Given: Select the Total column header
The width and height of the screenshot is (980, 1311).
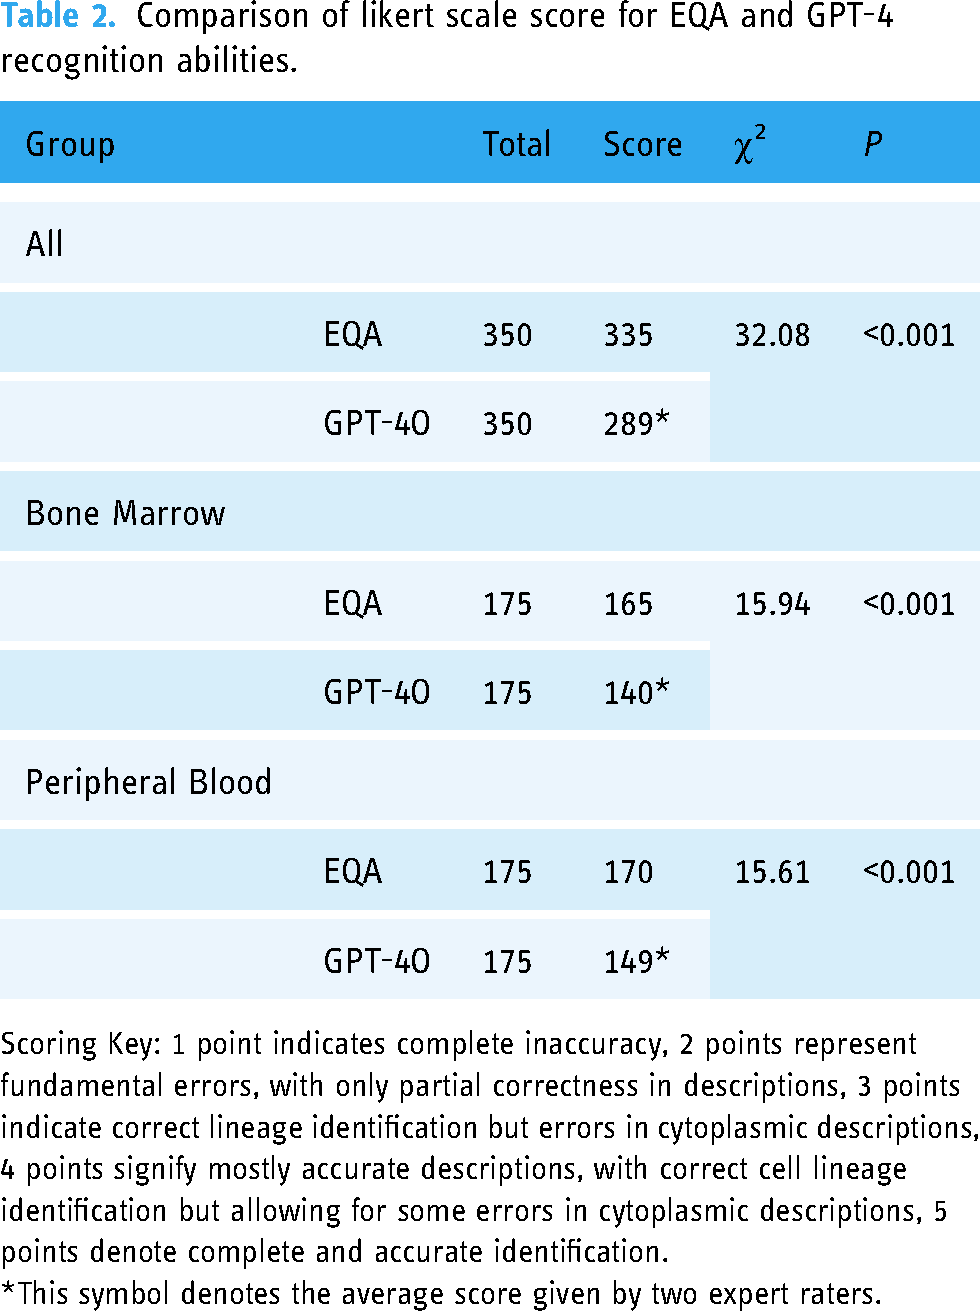Looking at the screenshot, I should point(516,145).
